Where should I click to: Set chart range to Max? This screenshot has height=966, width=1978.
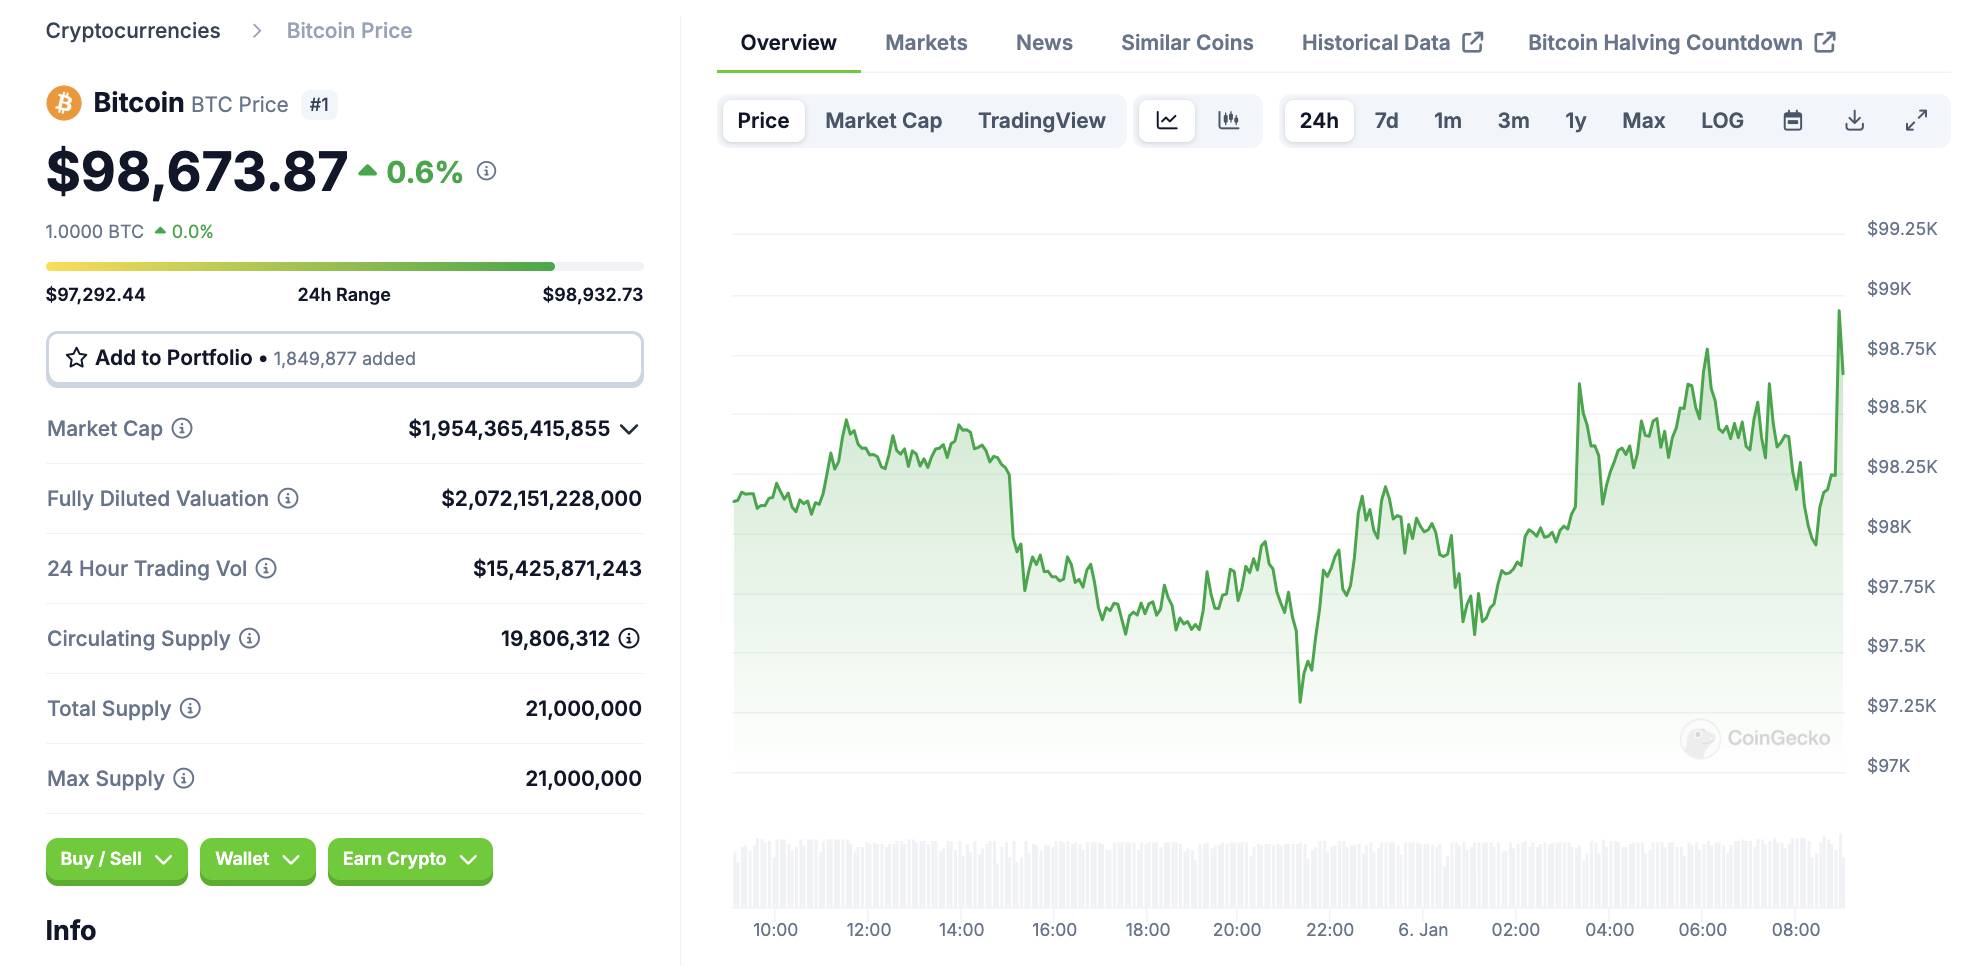(1643, 121)
